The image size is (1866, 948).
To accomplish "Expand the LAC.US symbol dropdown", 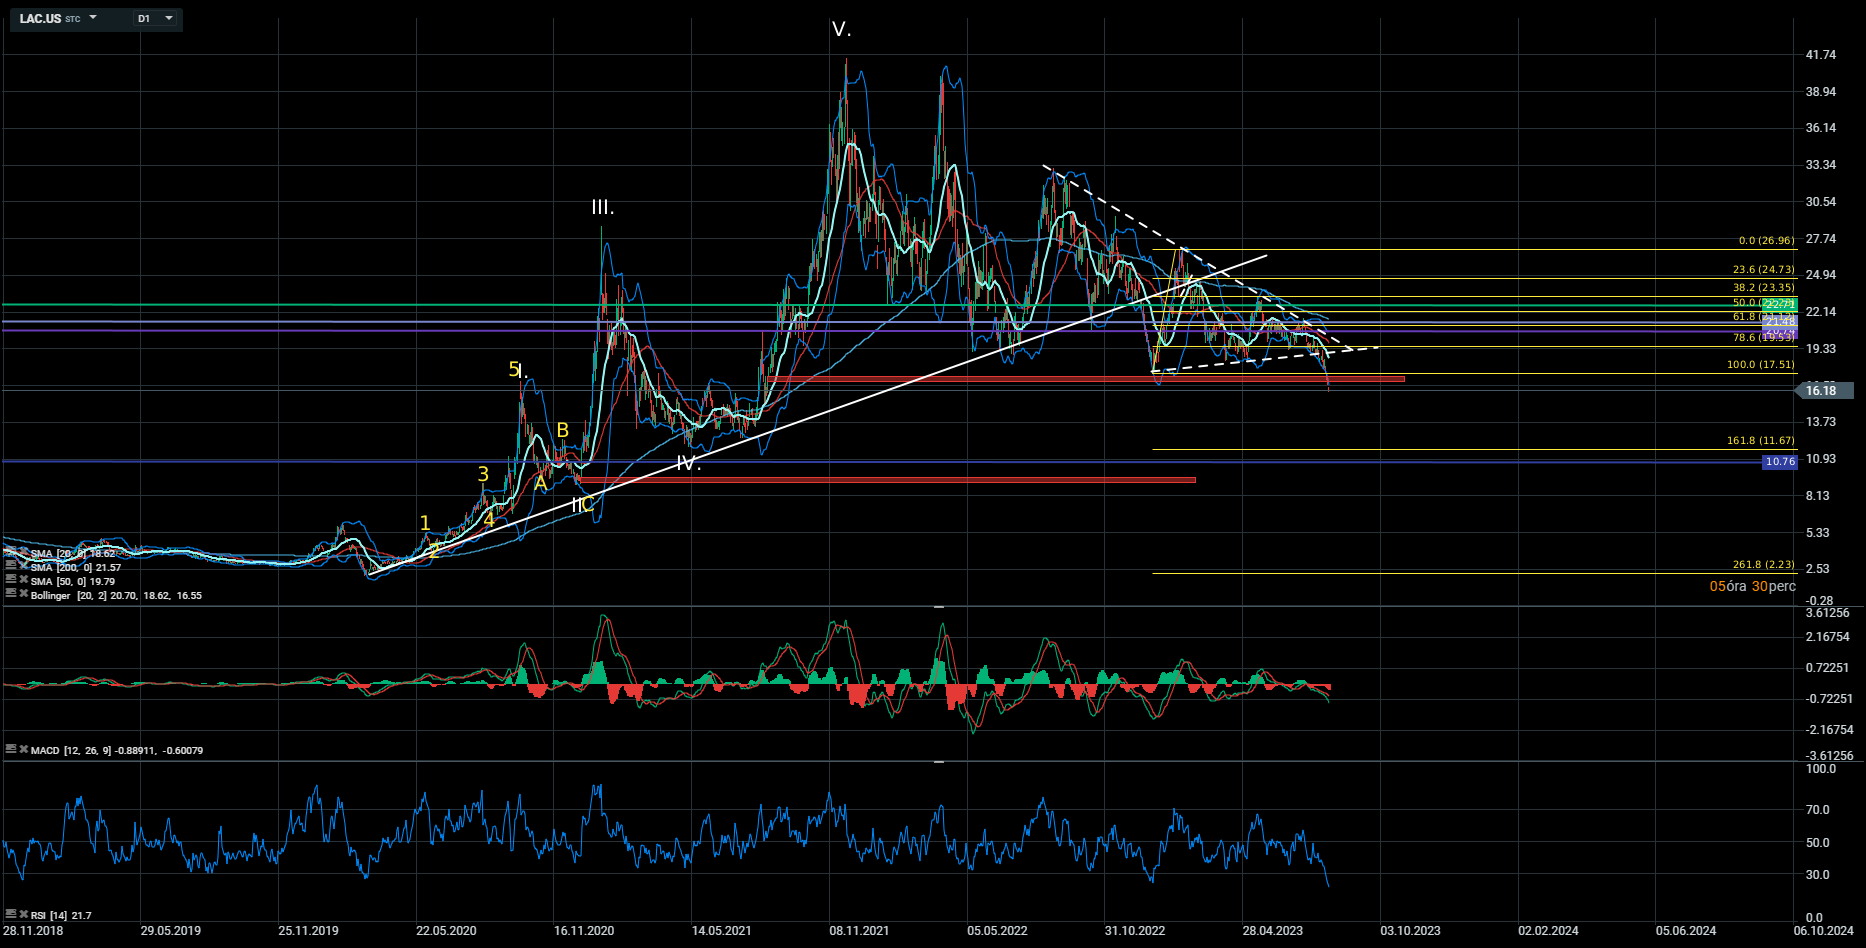I will coord(93,18).
